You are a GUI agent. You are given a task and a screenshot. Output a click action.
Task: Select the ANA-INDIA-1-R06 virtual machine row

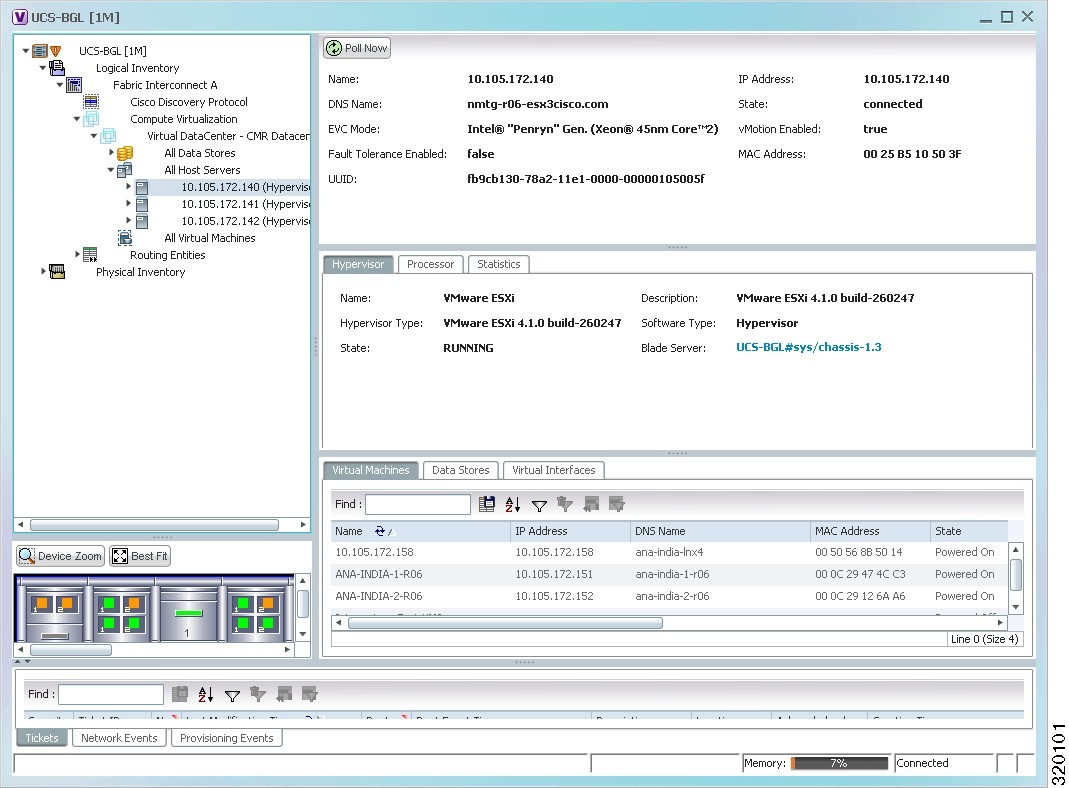click(x=669, y=575)
